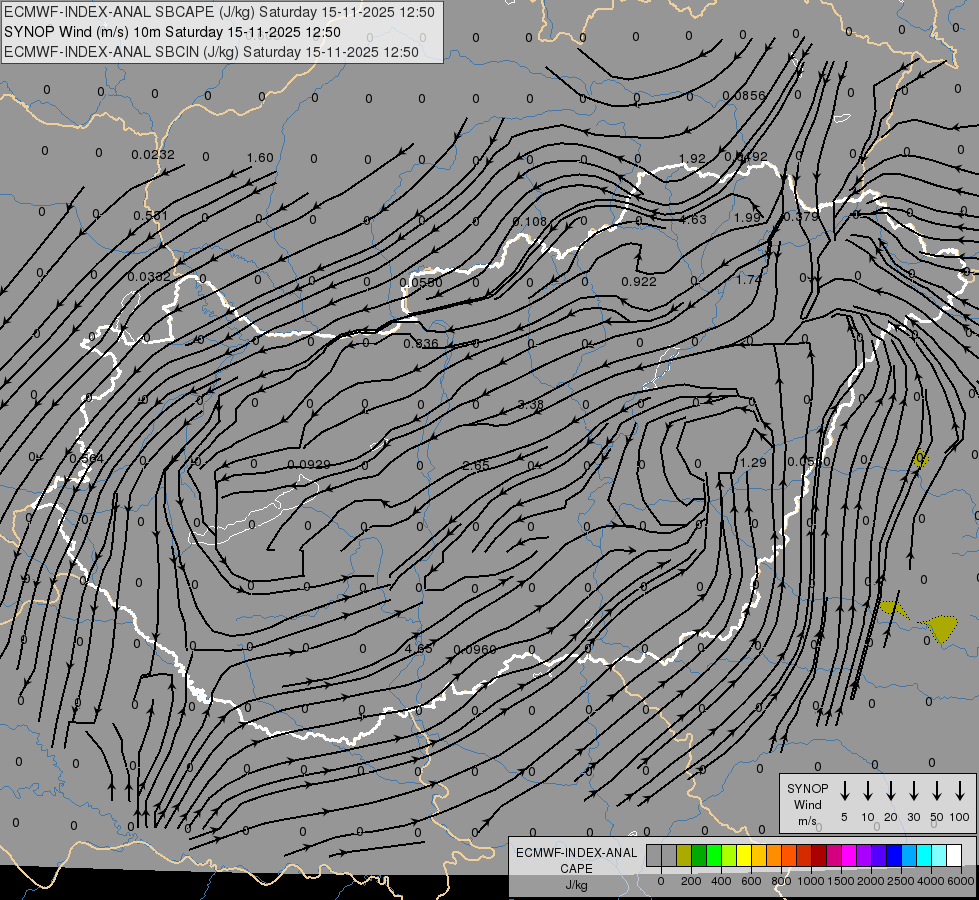Click the map value 0.922
The width and height of the screenshot is (979, 900).
(x=639, y=282)
